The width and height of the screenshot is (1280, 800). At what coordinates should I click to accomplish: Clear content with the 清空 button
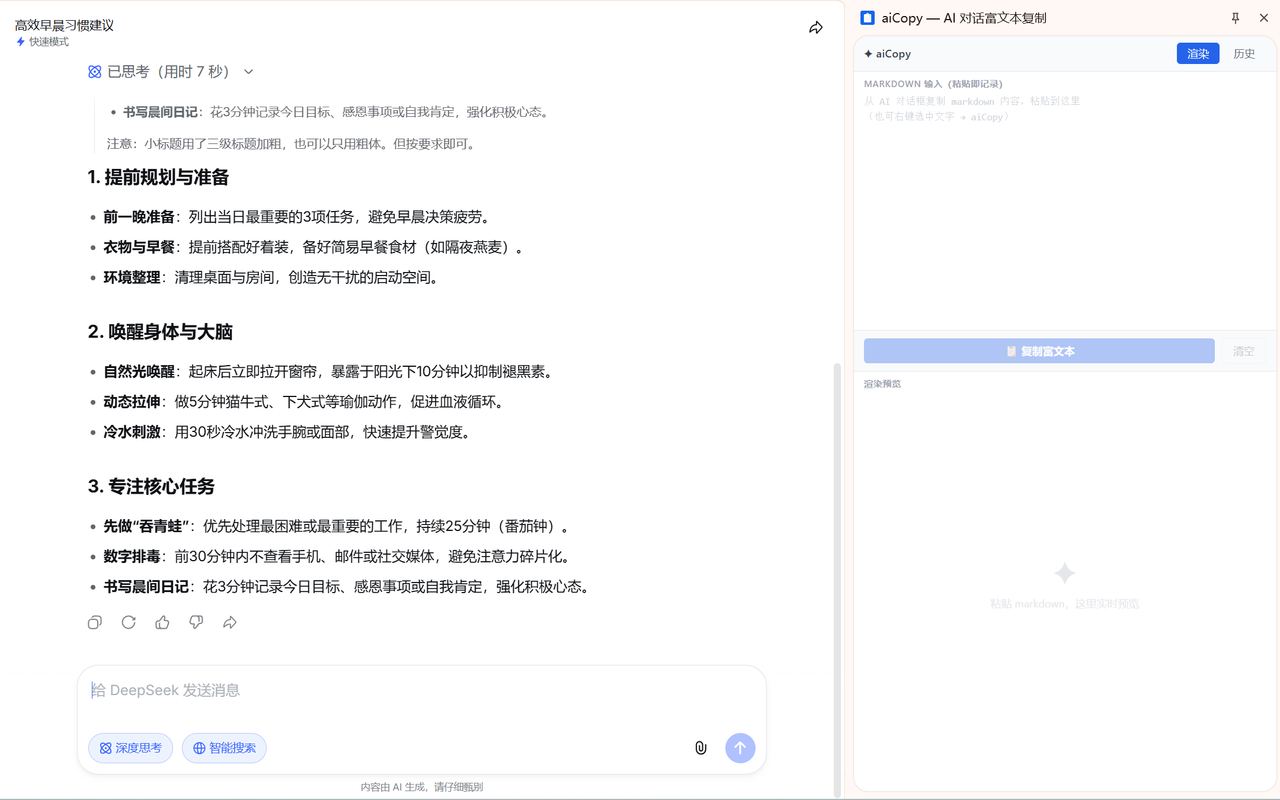1243,351
